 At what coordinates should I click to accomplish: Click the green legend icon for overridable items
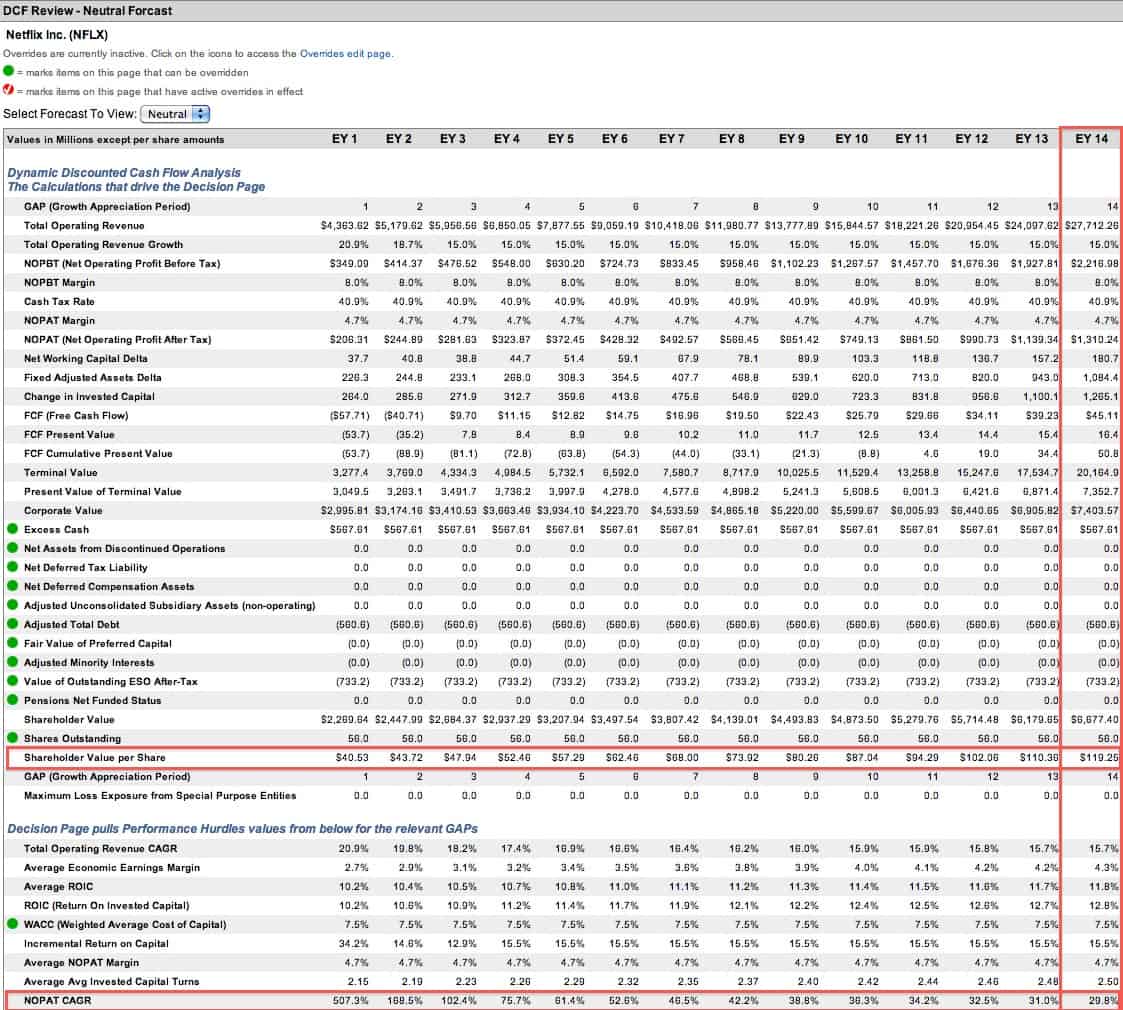9,71
